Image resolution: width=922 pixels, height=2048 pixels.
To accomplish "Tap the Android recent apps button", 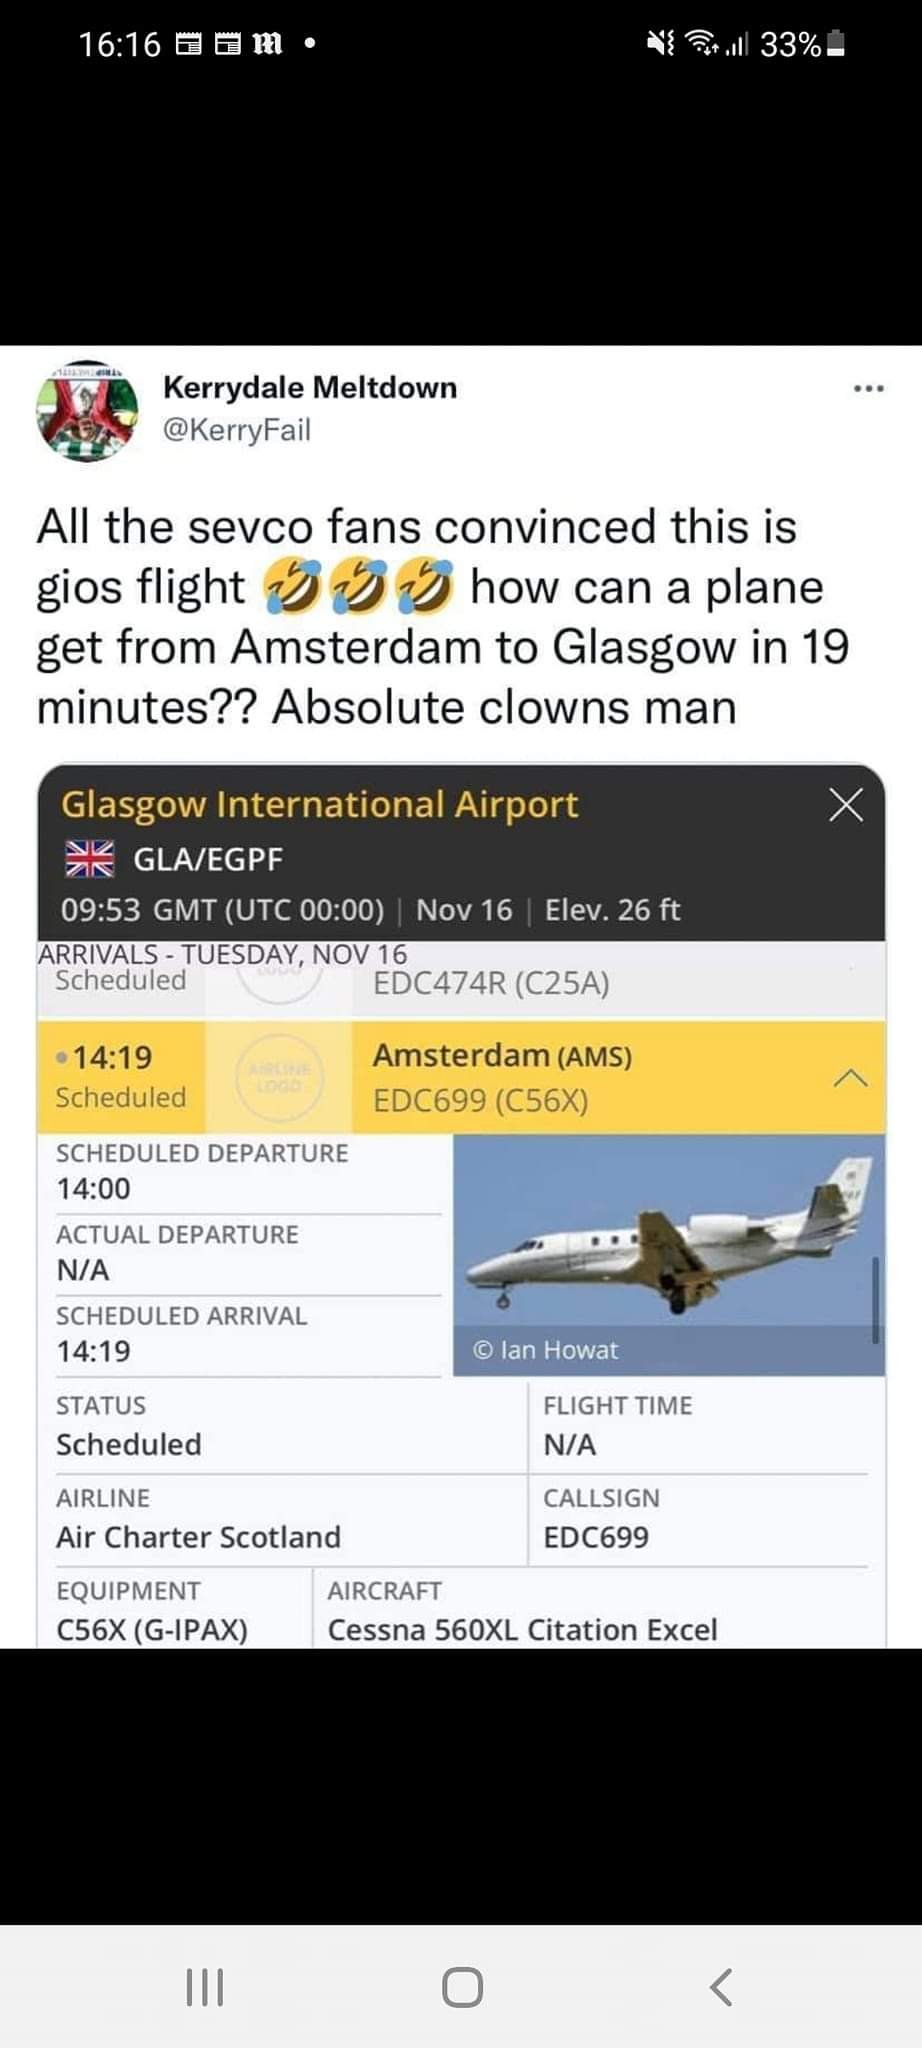I will pyautogui.click(x=205, y=1987).
